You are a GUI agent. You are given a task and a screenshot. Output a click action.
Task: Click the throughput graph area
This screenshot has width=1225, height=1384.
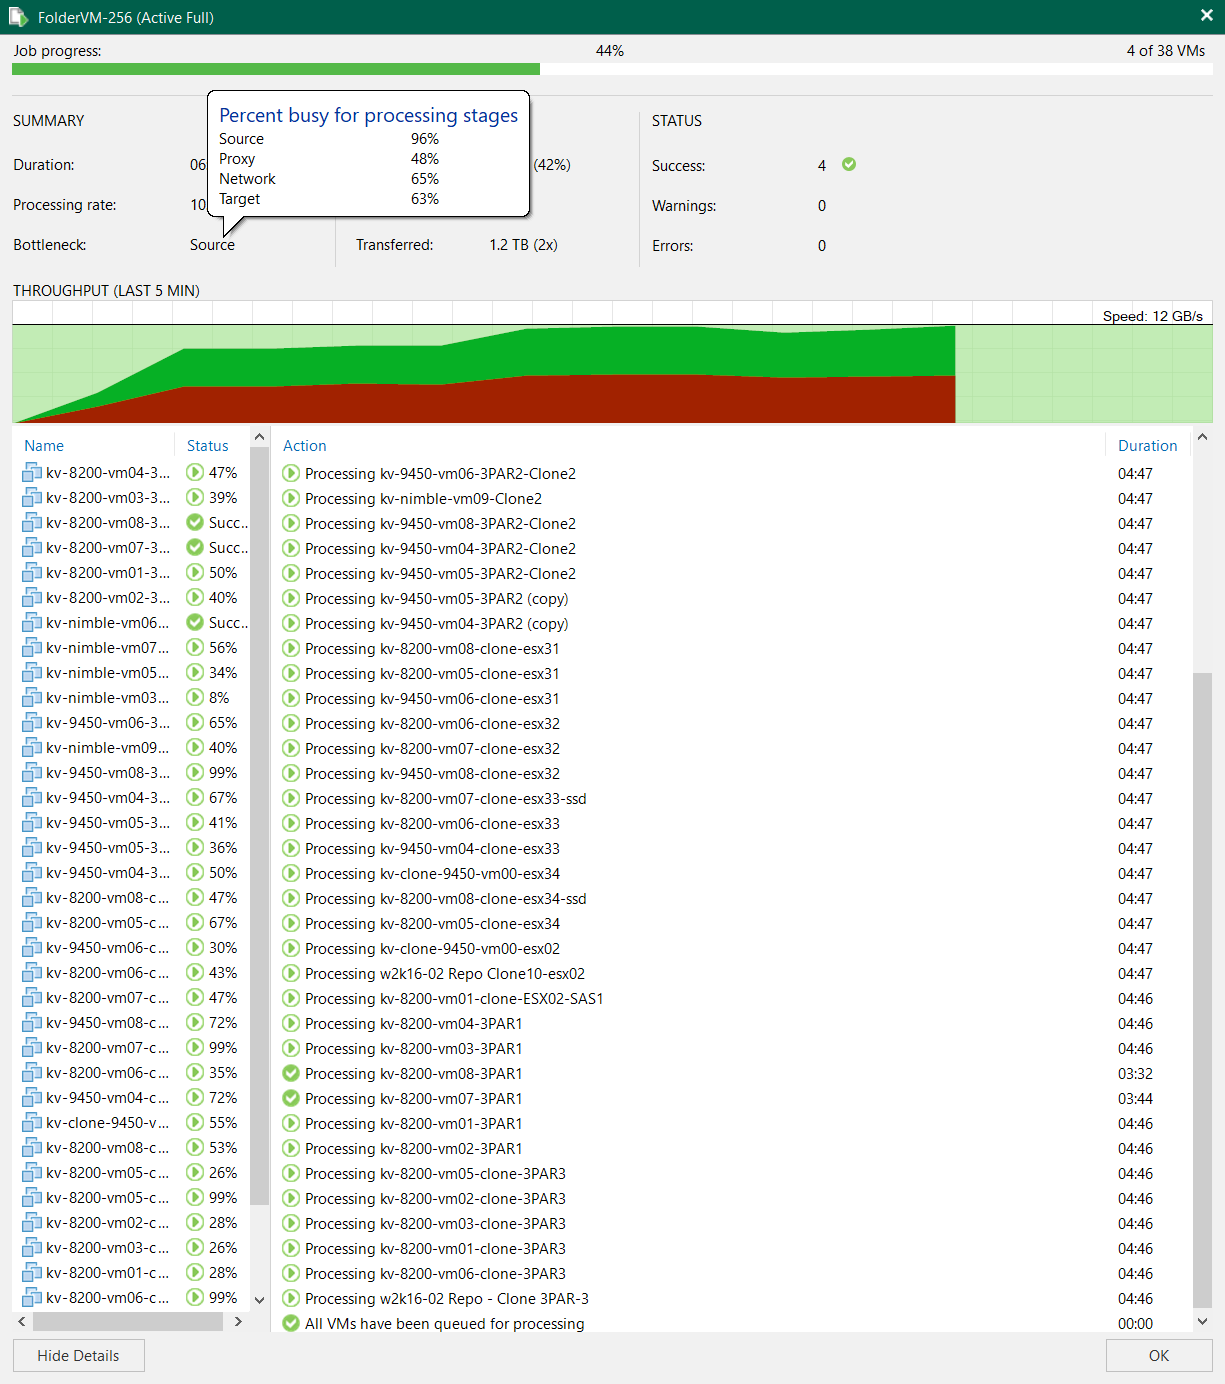[612, 362]
